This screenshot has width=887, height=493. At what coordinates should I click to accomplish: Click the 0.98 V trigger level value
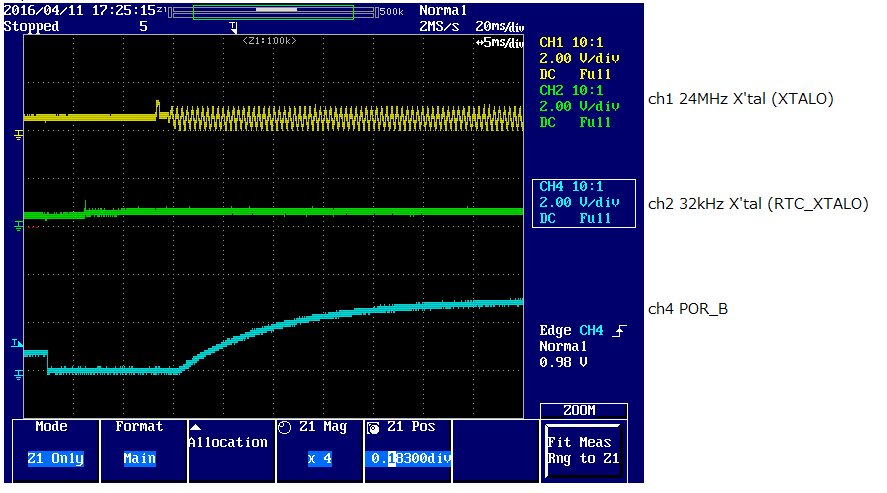click(x=563, y=362)
